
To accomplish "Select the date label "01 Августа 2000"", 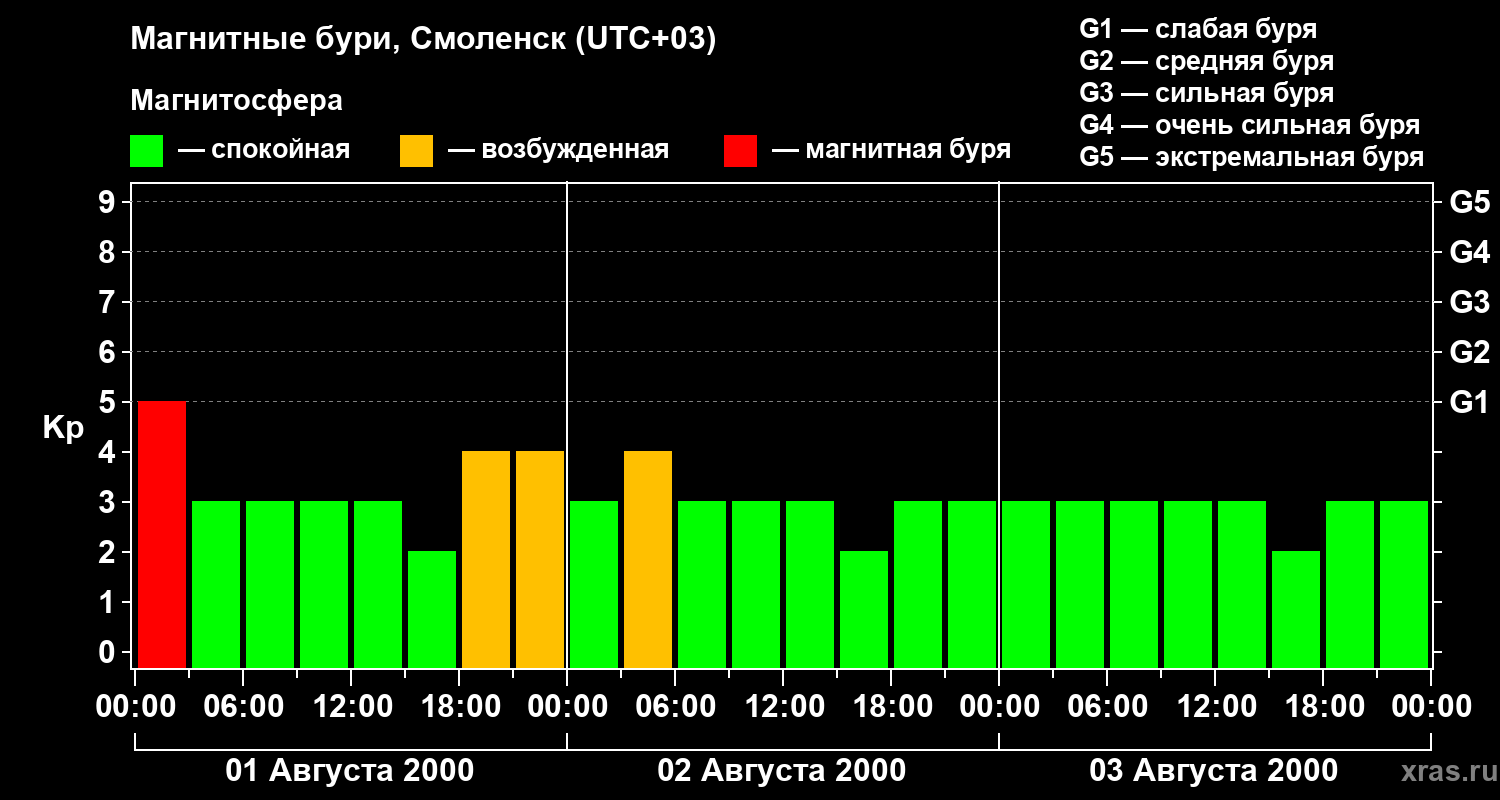I will click(x=350, y=771).
